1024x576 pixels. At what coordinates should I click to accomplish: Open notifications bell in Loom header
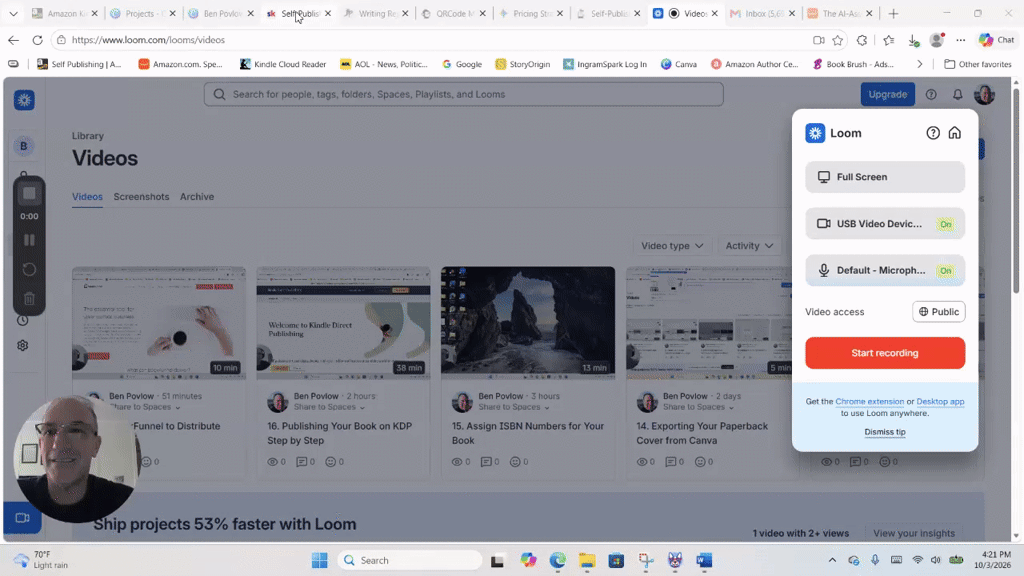(957, 95)
